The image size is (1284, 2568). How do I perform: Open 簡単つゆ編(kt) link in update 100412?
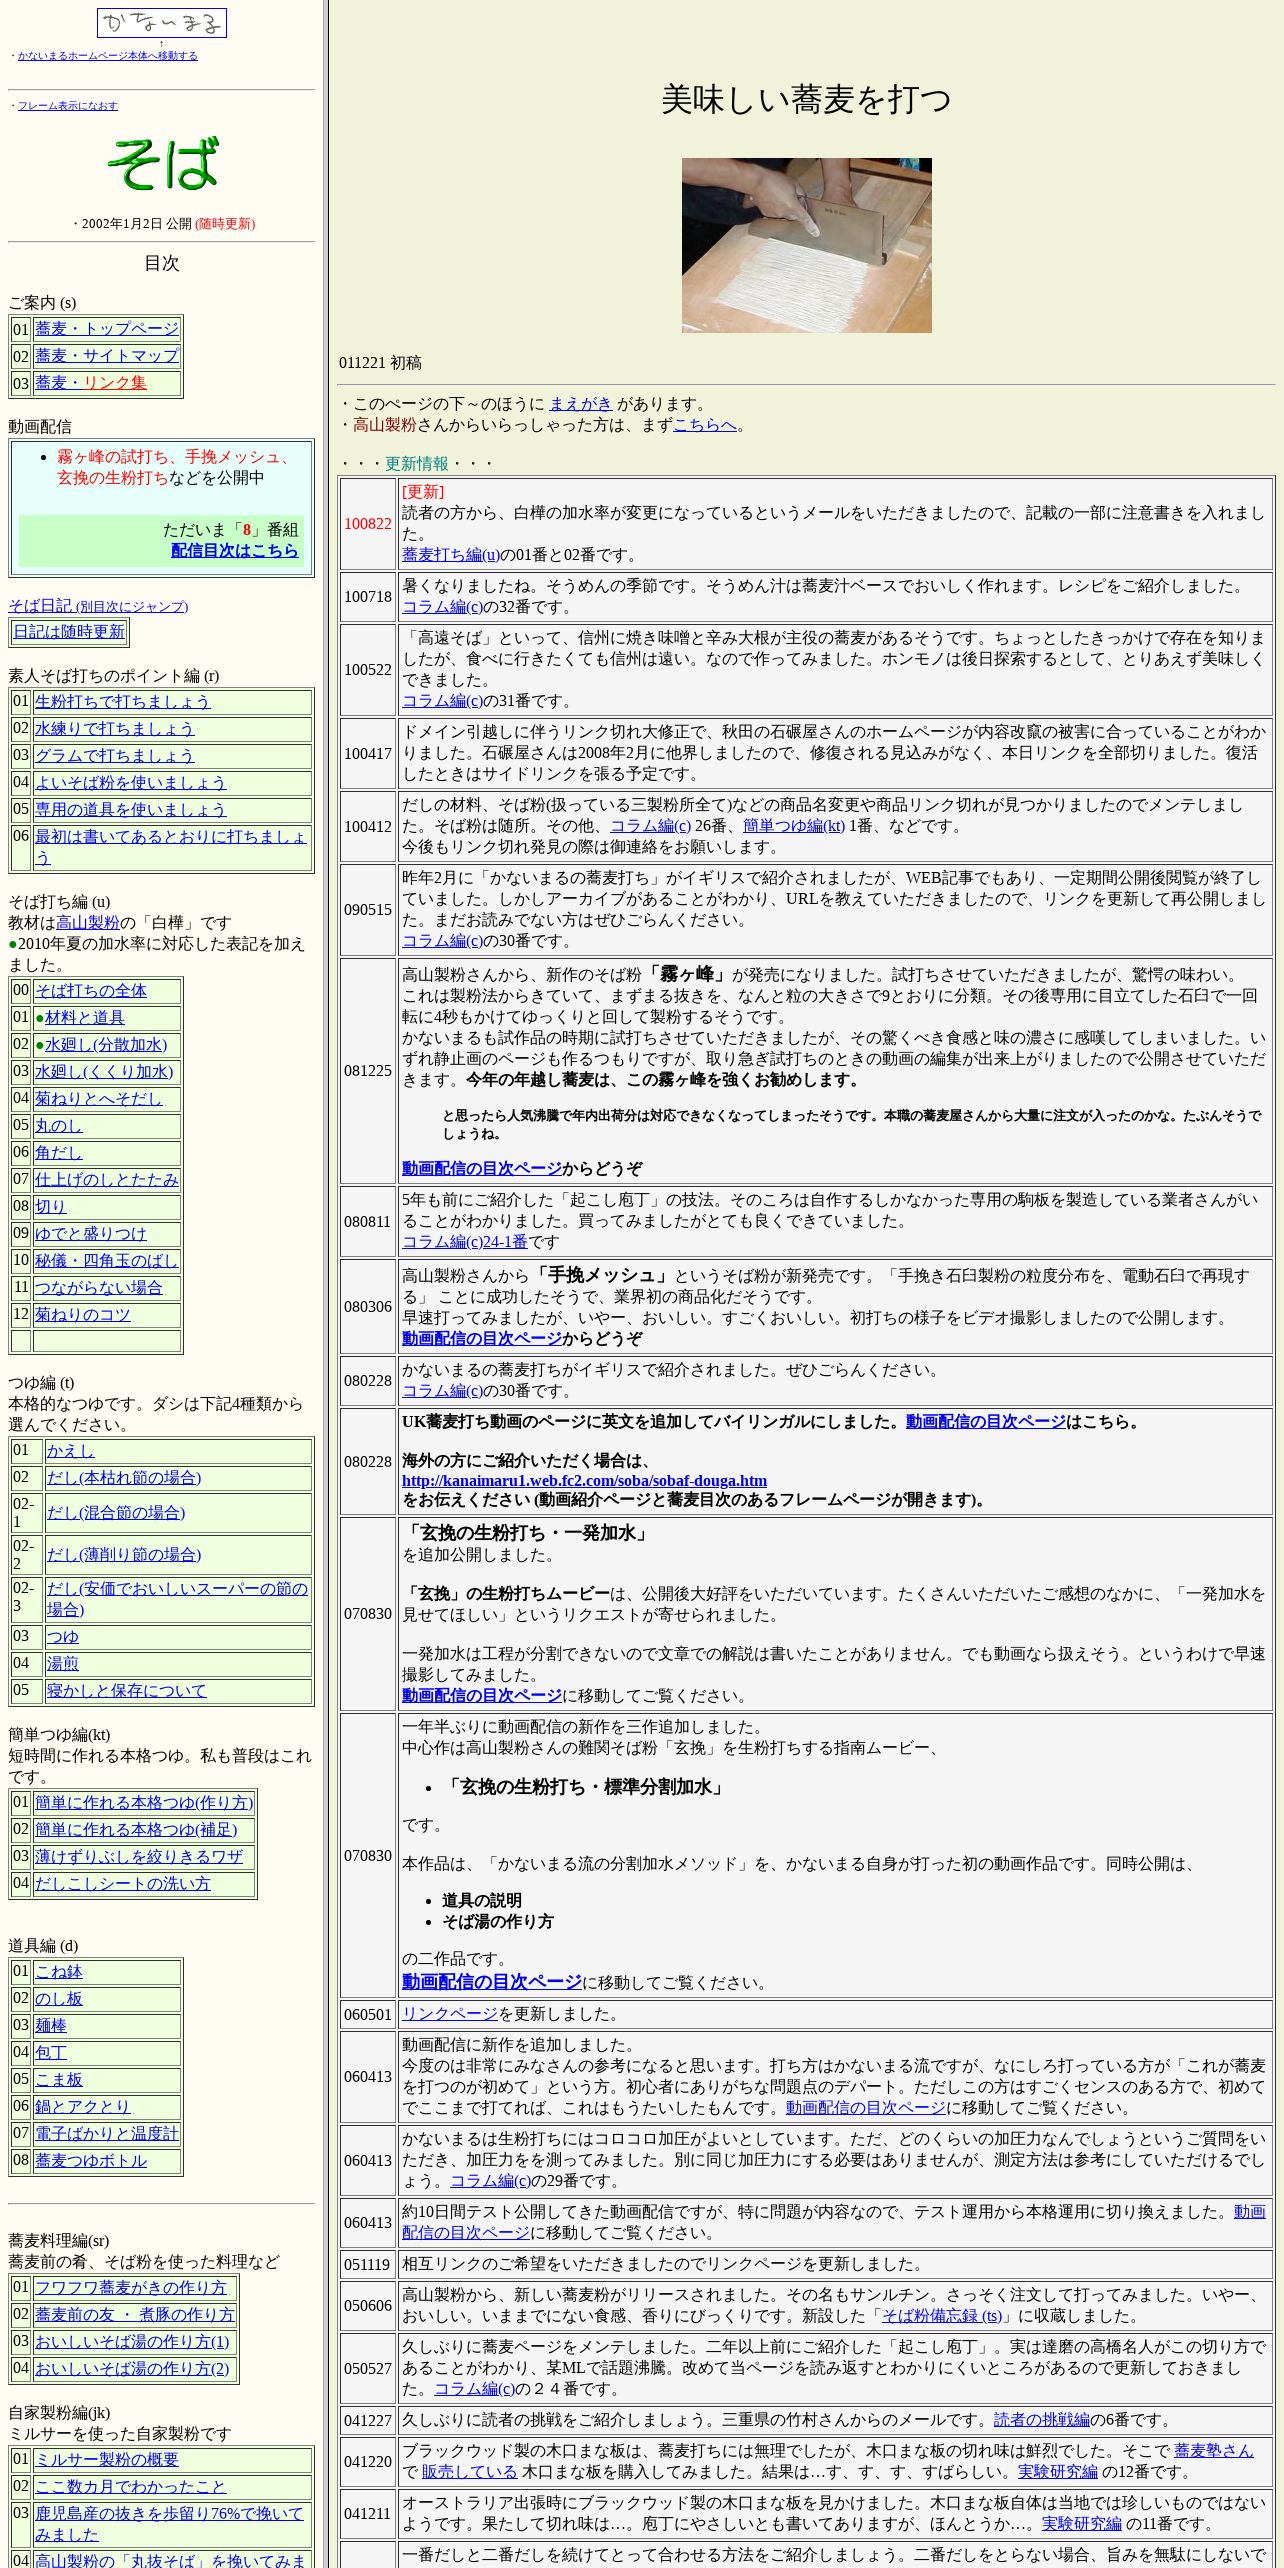click(x=794, y=826)
